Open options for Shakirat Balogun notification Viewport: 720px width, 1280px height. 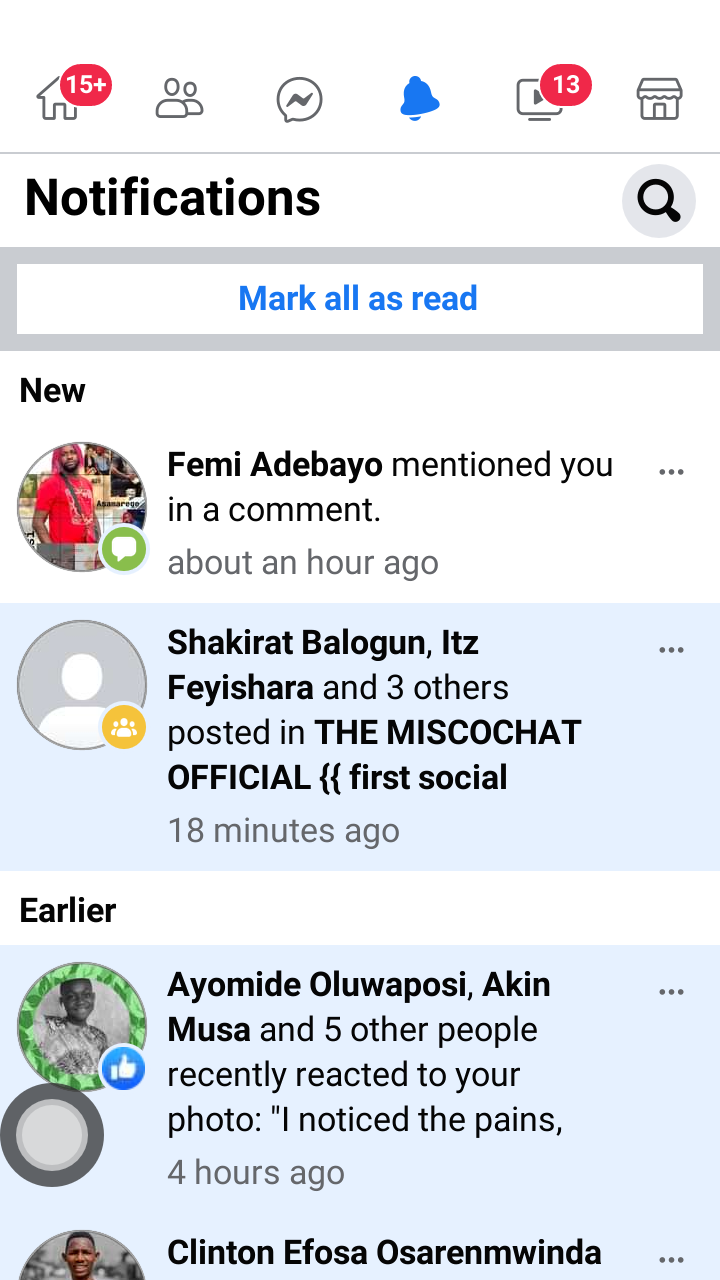point(671,650)
